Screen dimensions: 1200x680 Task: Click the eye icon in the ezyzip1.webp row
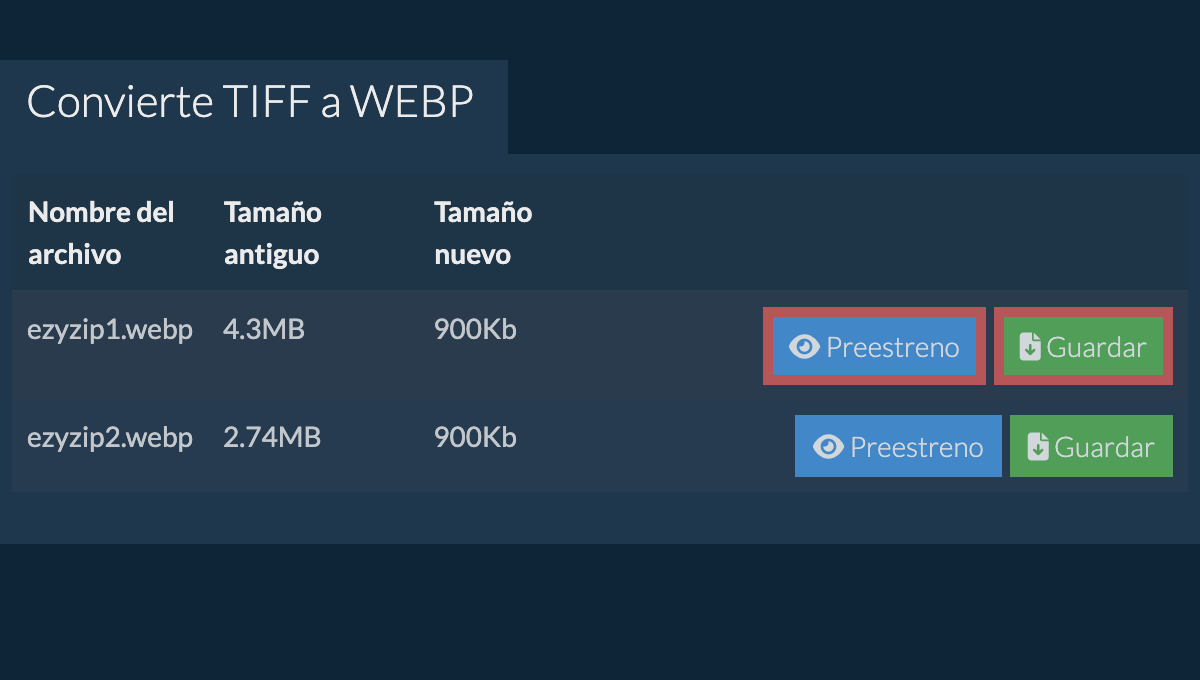(804, 347)
